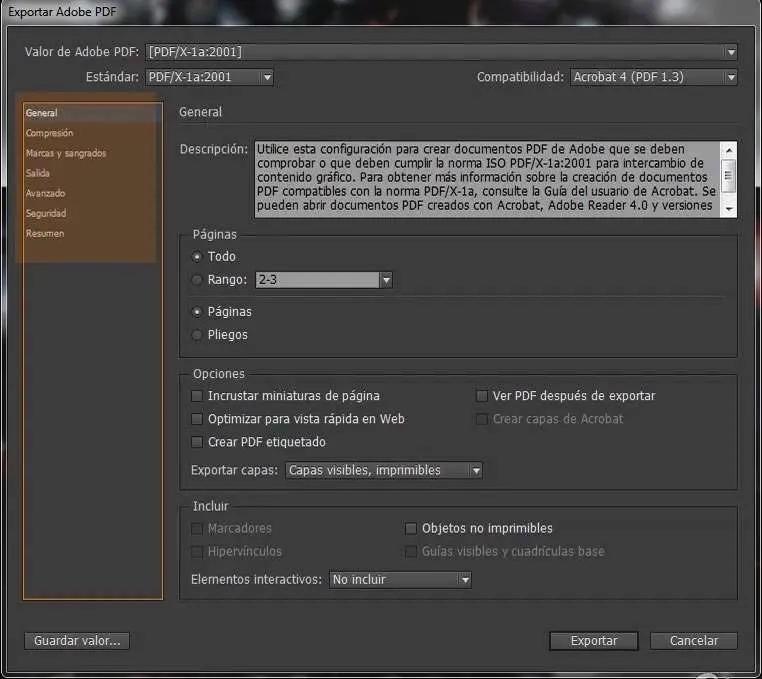Select the Todo pages radio button

pyautogui.click(x=197, y=257)
